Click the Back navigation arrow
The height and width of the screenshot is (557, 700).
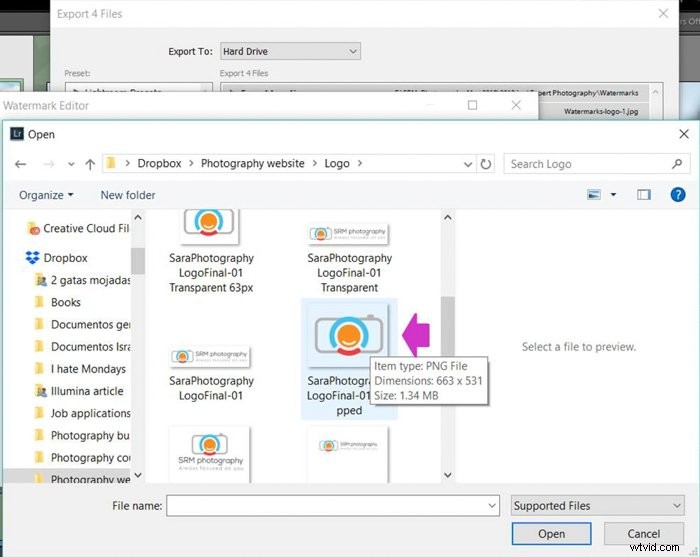coord(20,164)
